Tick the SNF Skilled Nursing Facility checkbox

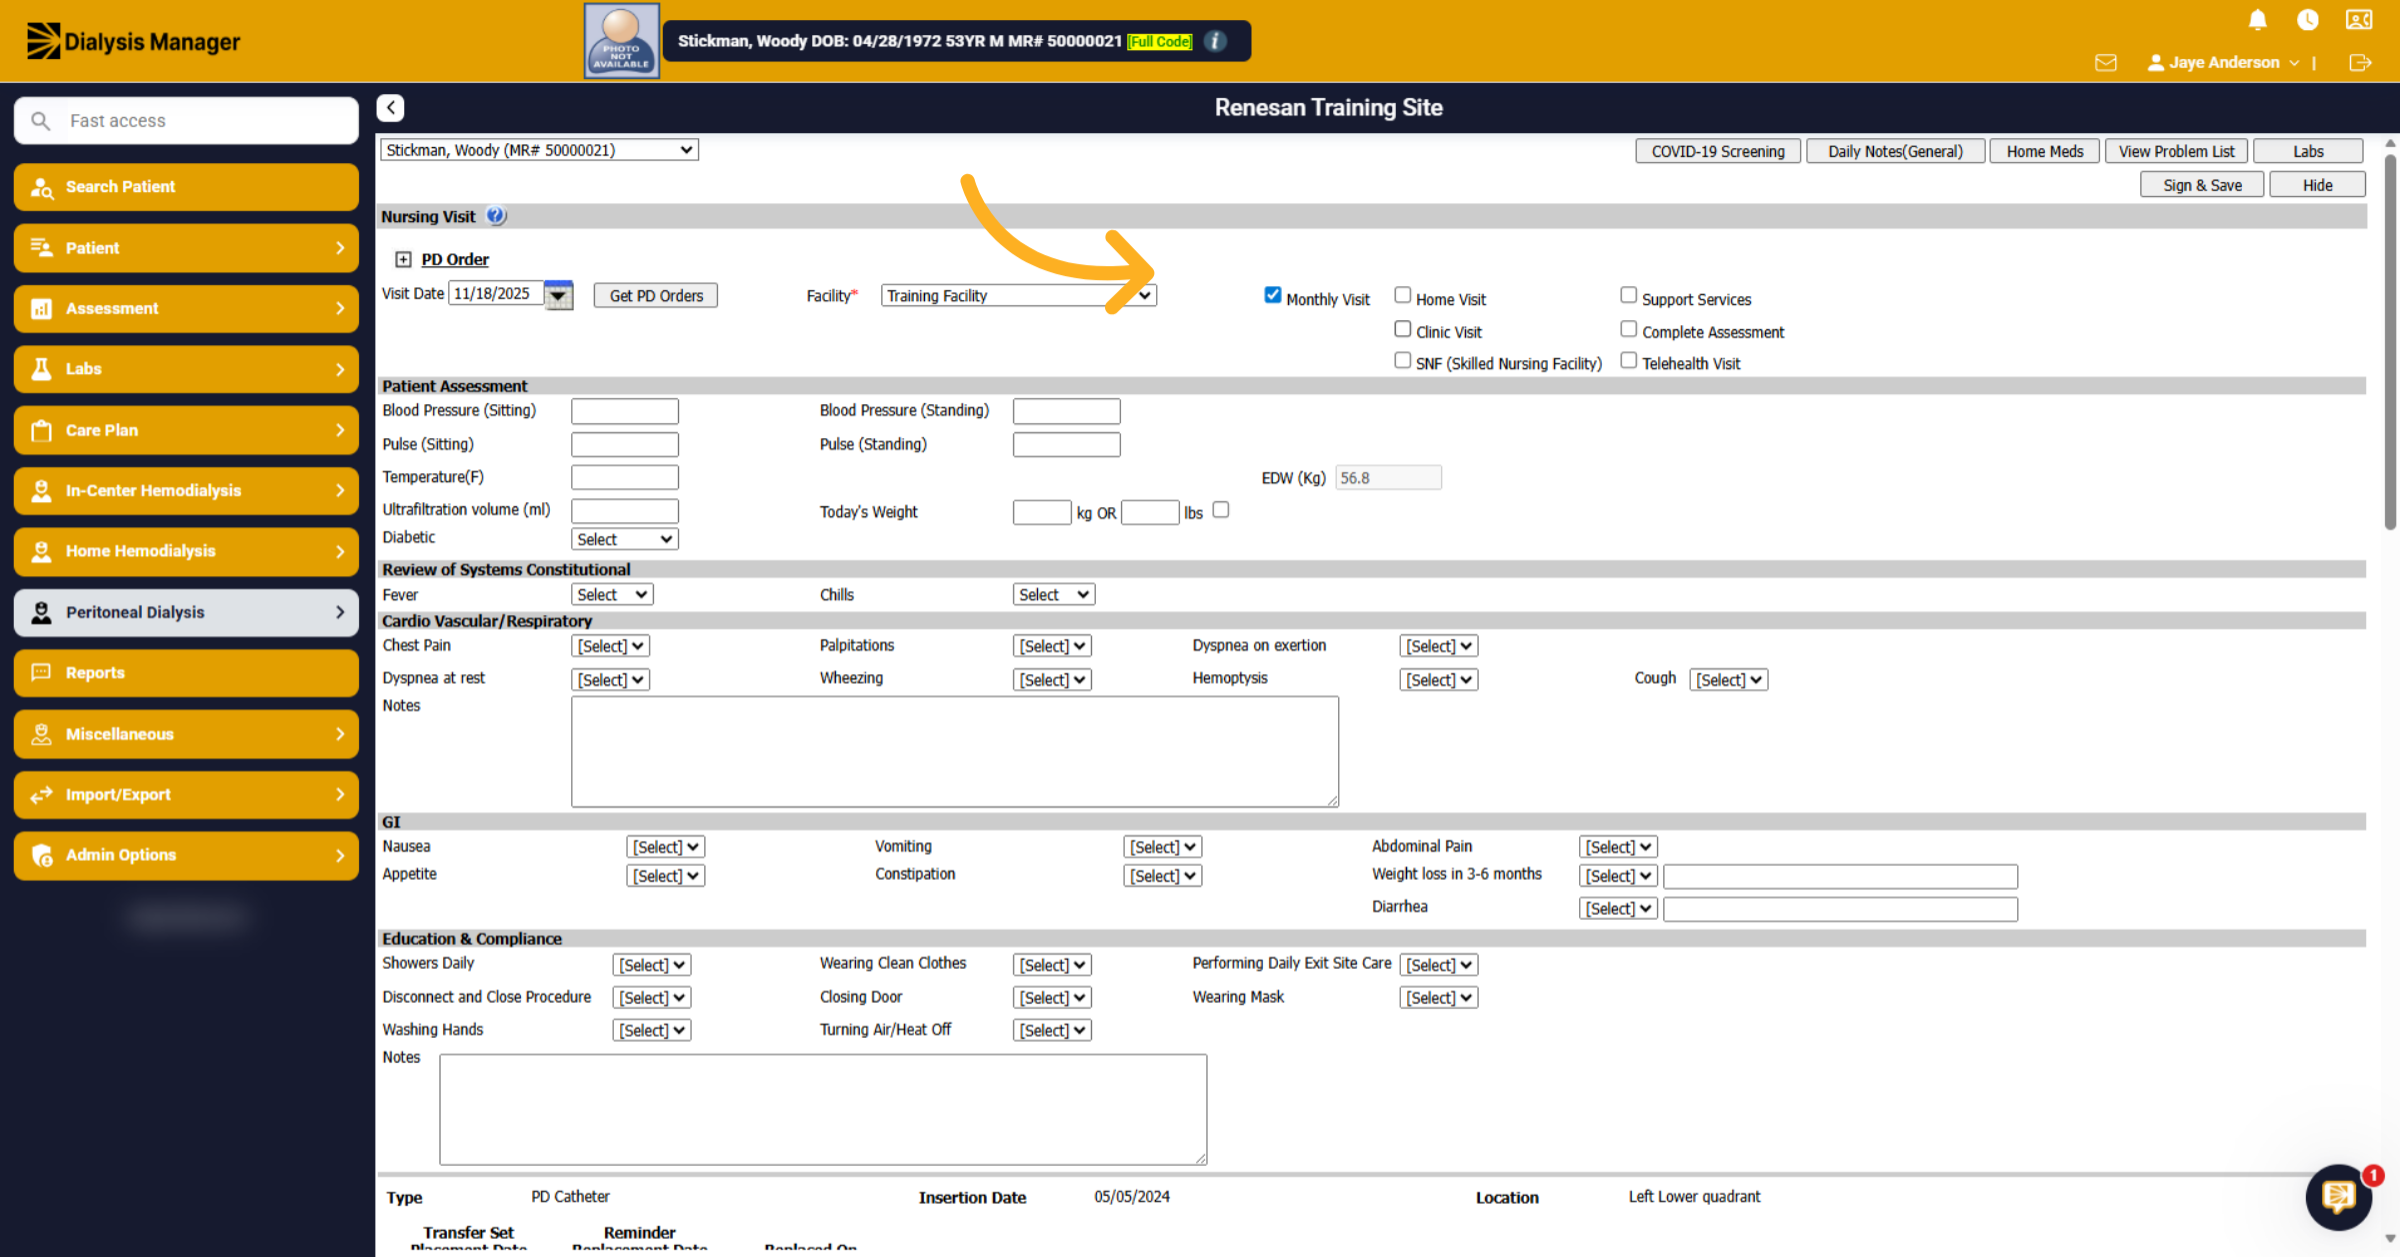pos(1402,360)
